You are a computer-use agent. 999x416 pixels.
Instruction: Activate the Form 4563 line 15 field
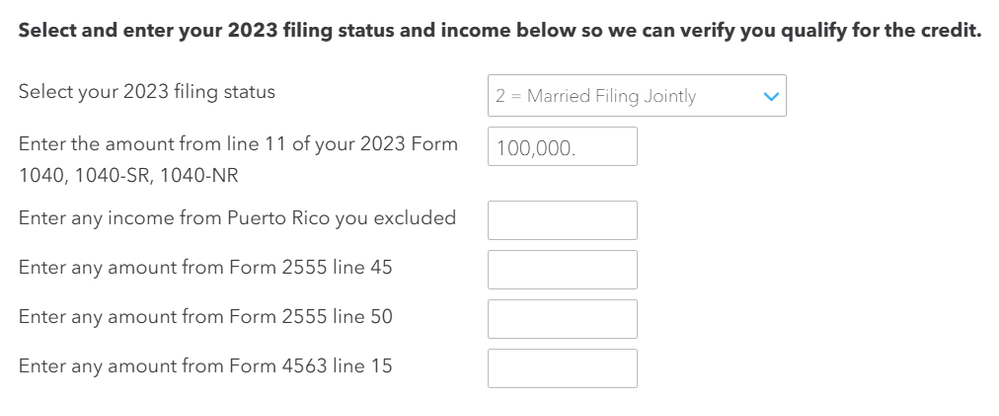(x=562, y=367)
